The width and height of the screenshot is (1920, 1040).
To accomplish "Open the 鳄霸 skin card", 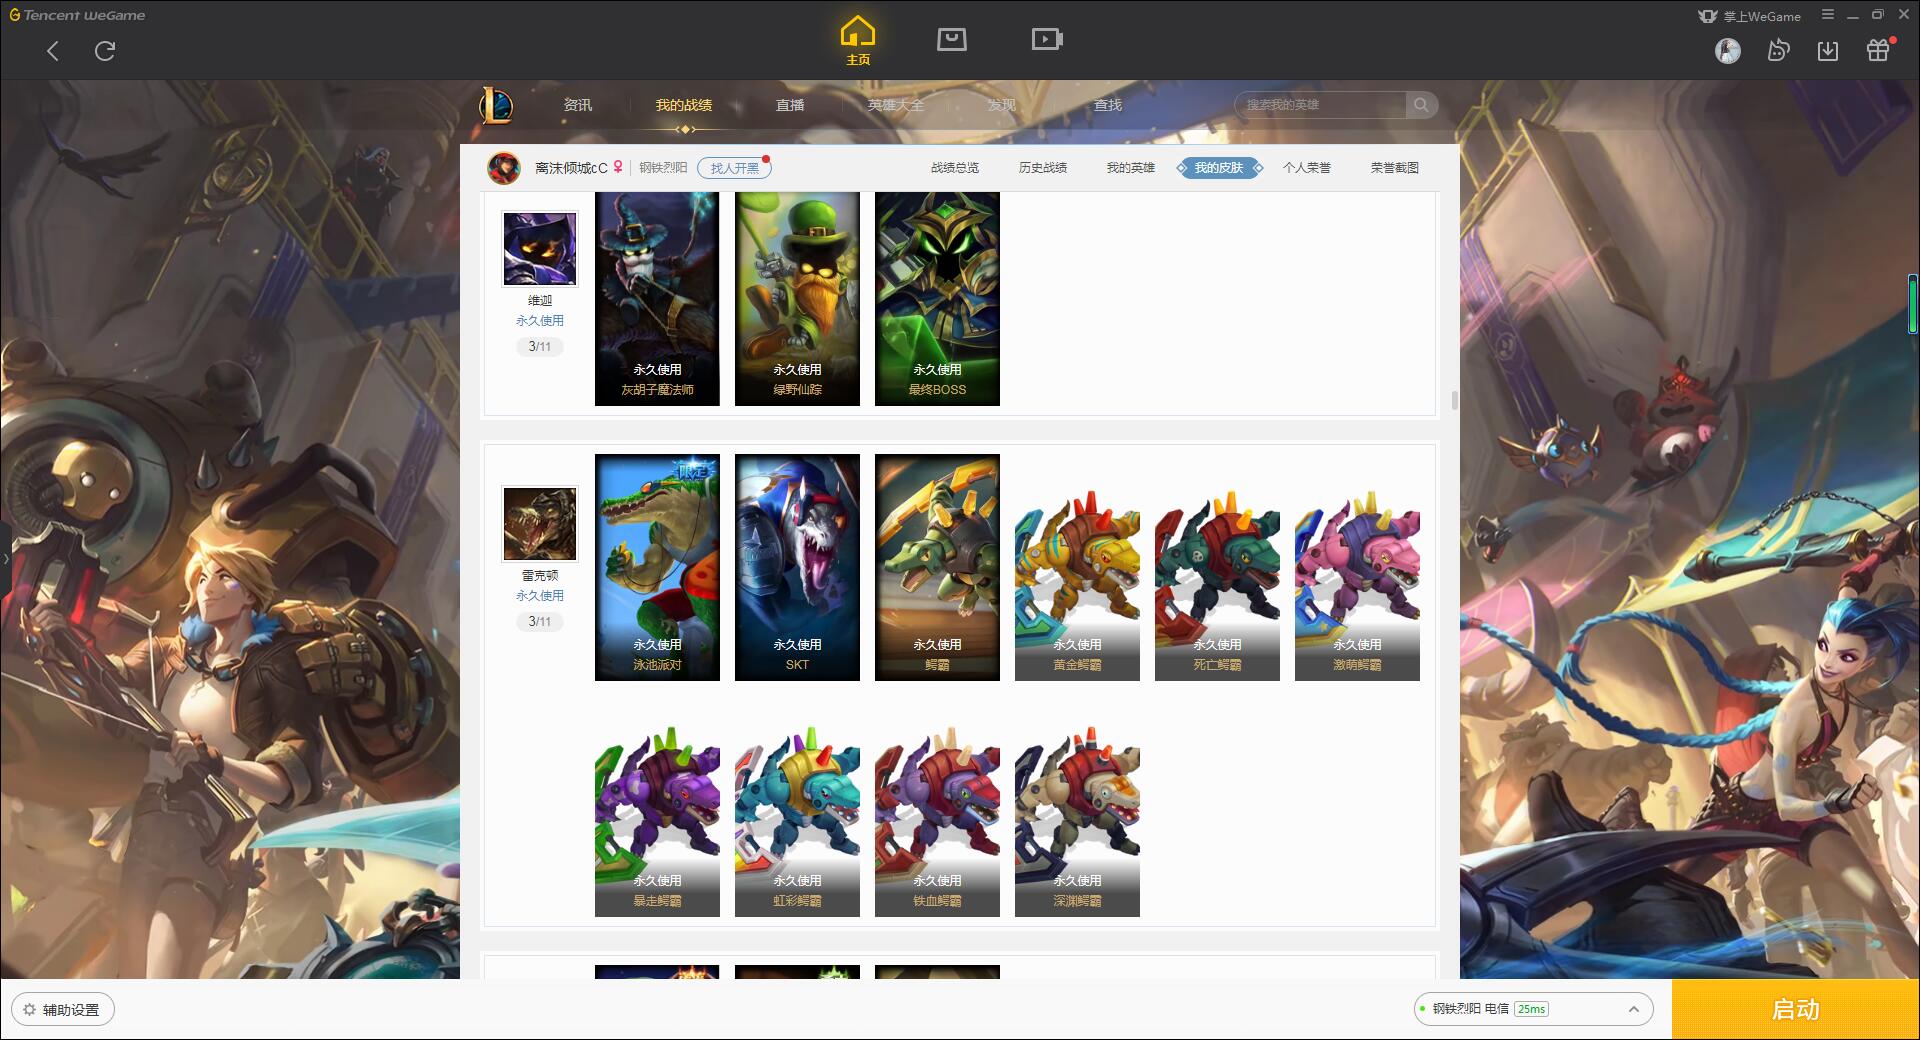I will (937, 567).
